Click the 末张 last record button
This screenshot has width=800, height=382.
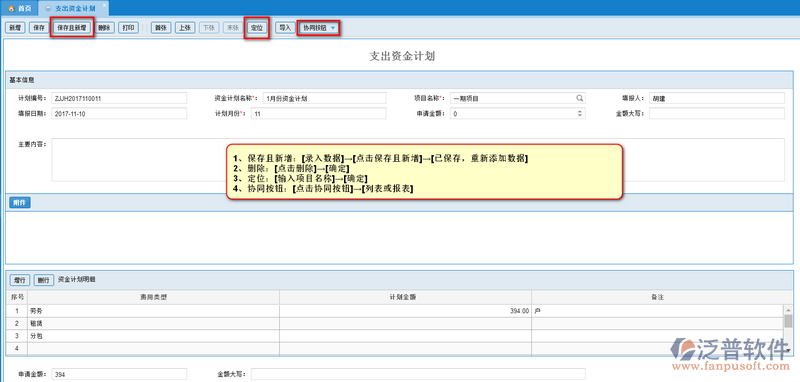[232, 28]
